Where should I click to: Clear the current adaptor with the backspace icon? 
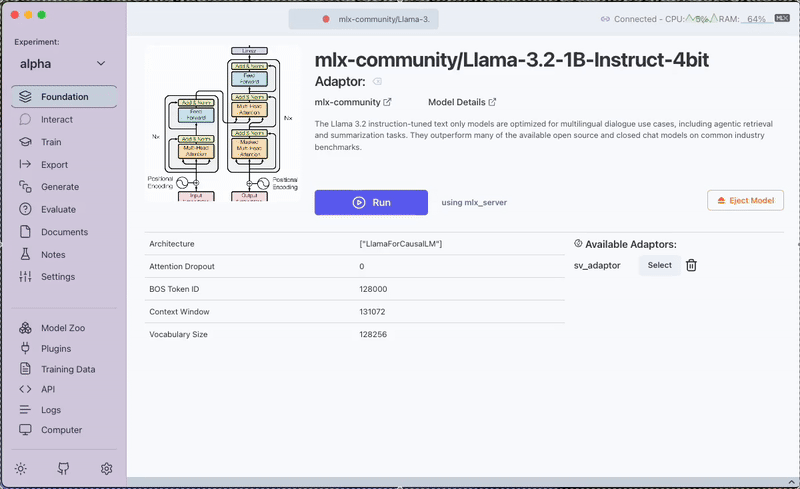click(377, 82)
